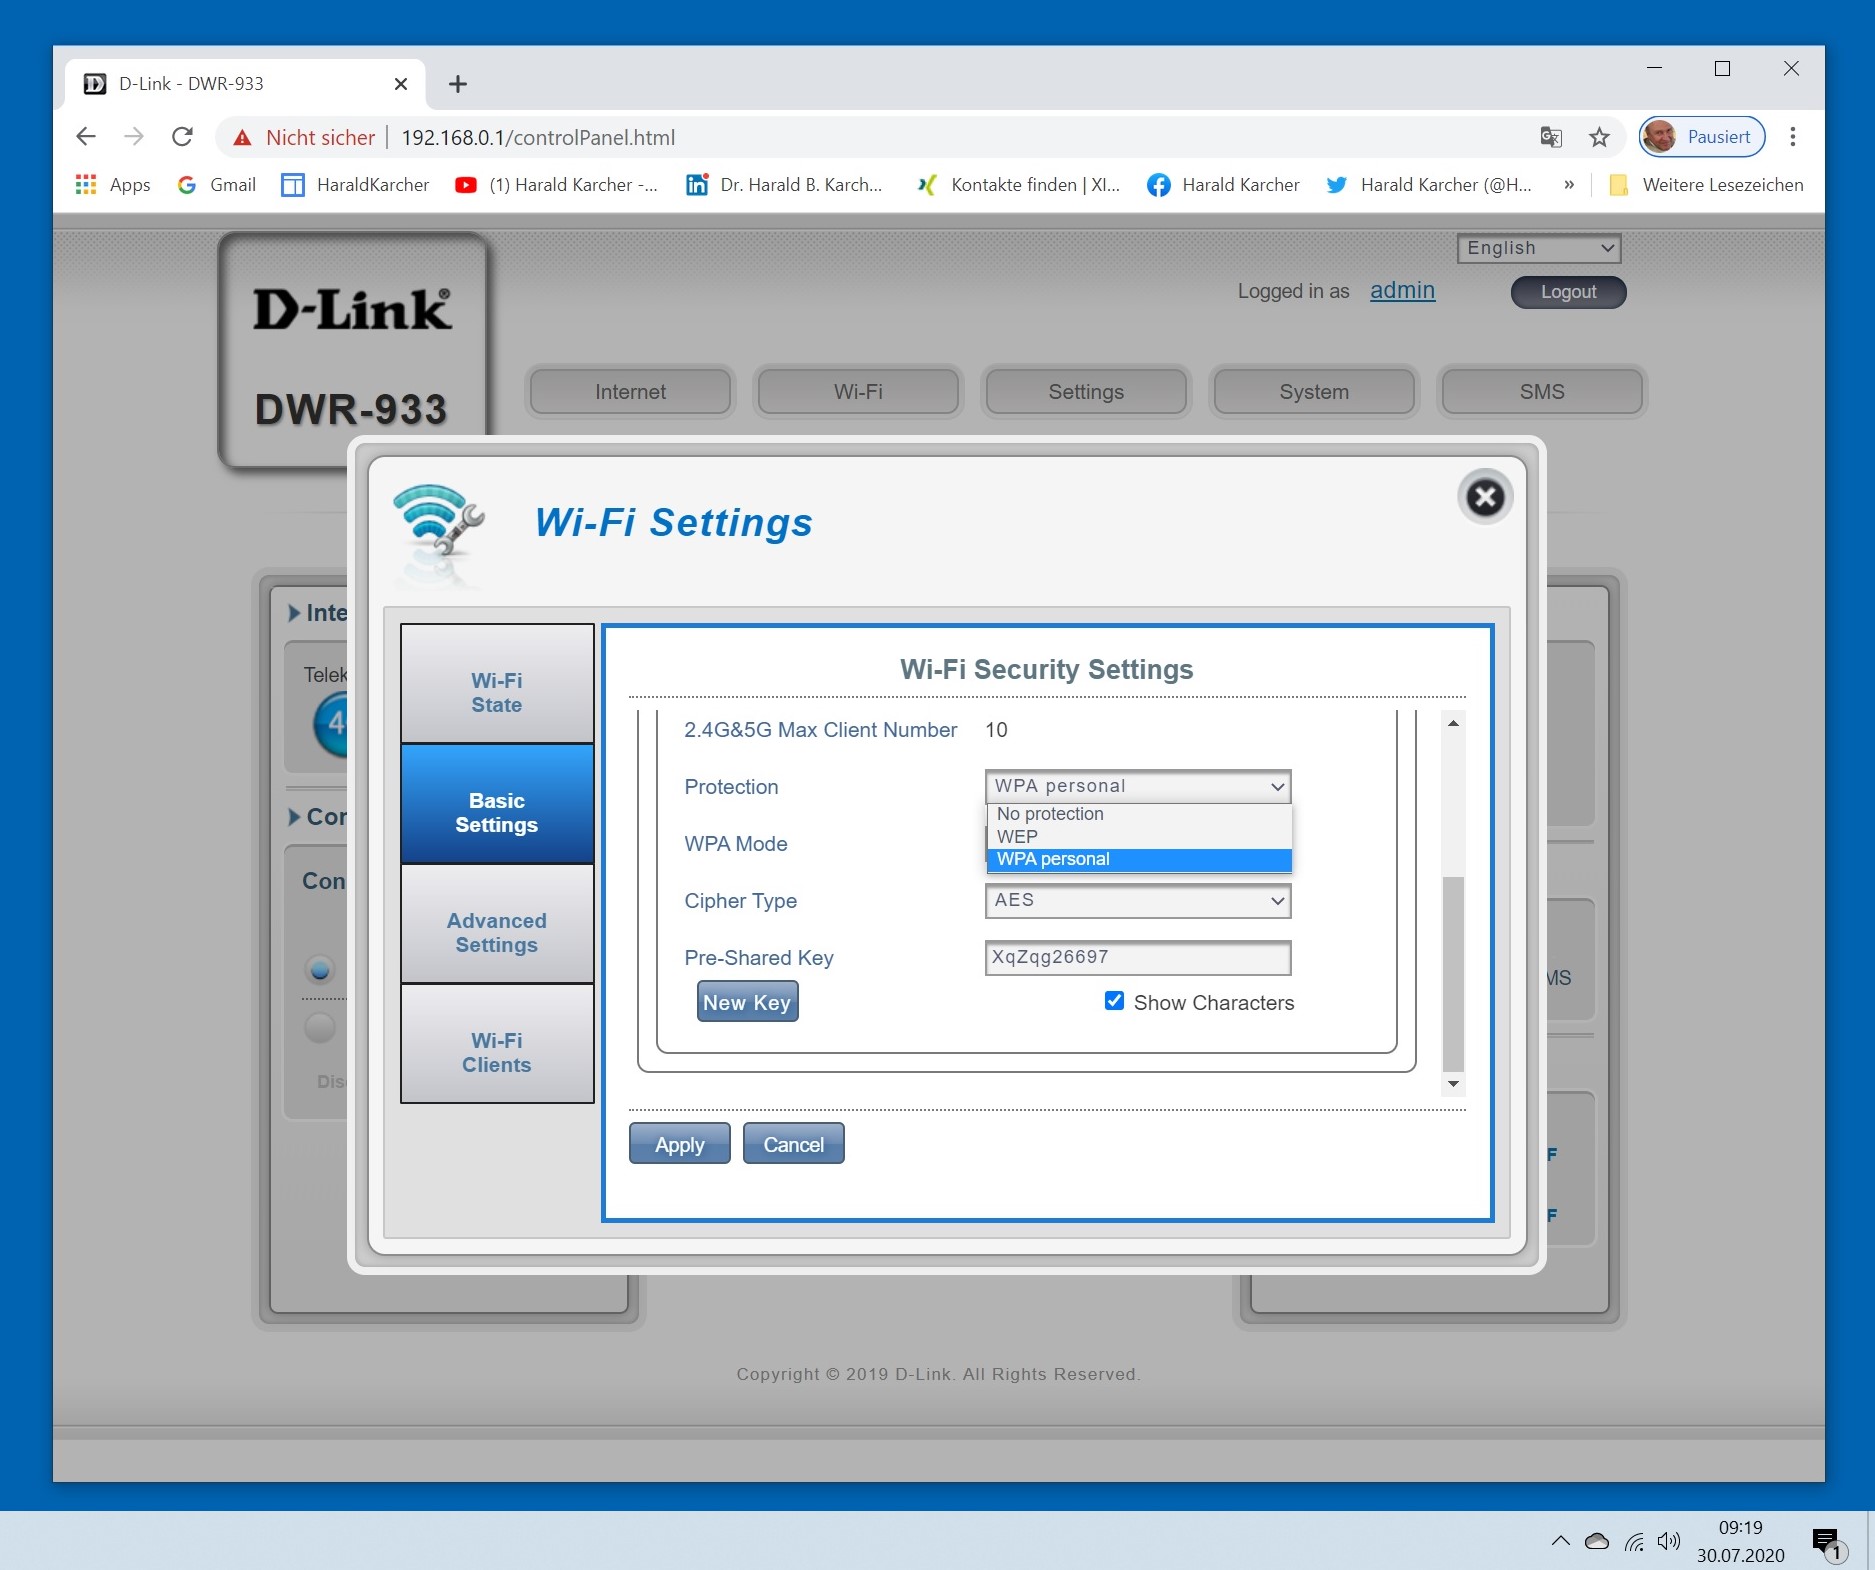1875x1570 pixels.
Task: Click scrollbar down arrow in security settings
Action: pos(1454,1084)
